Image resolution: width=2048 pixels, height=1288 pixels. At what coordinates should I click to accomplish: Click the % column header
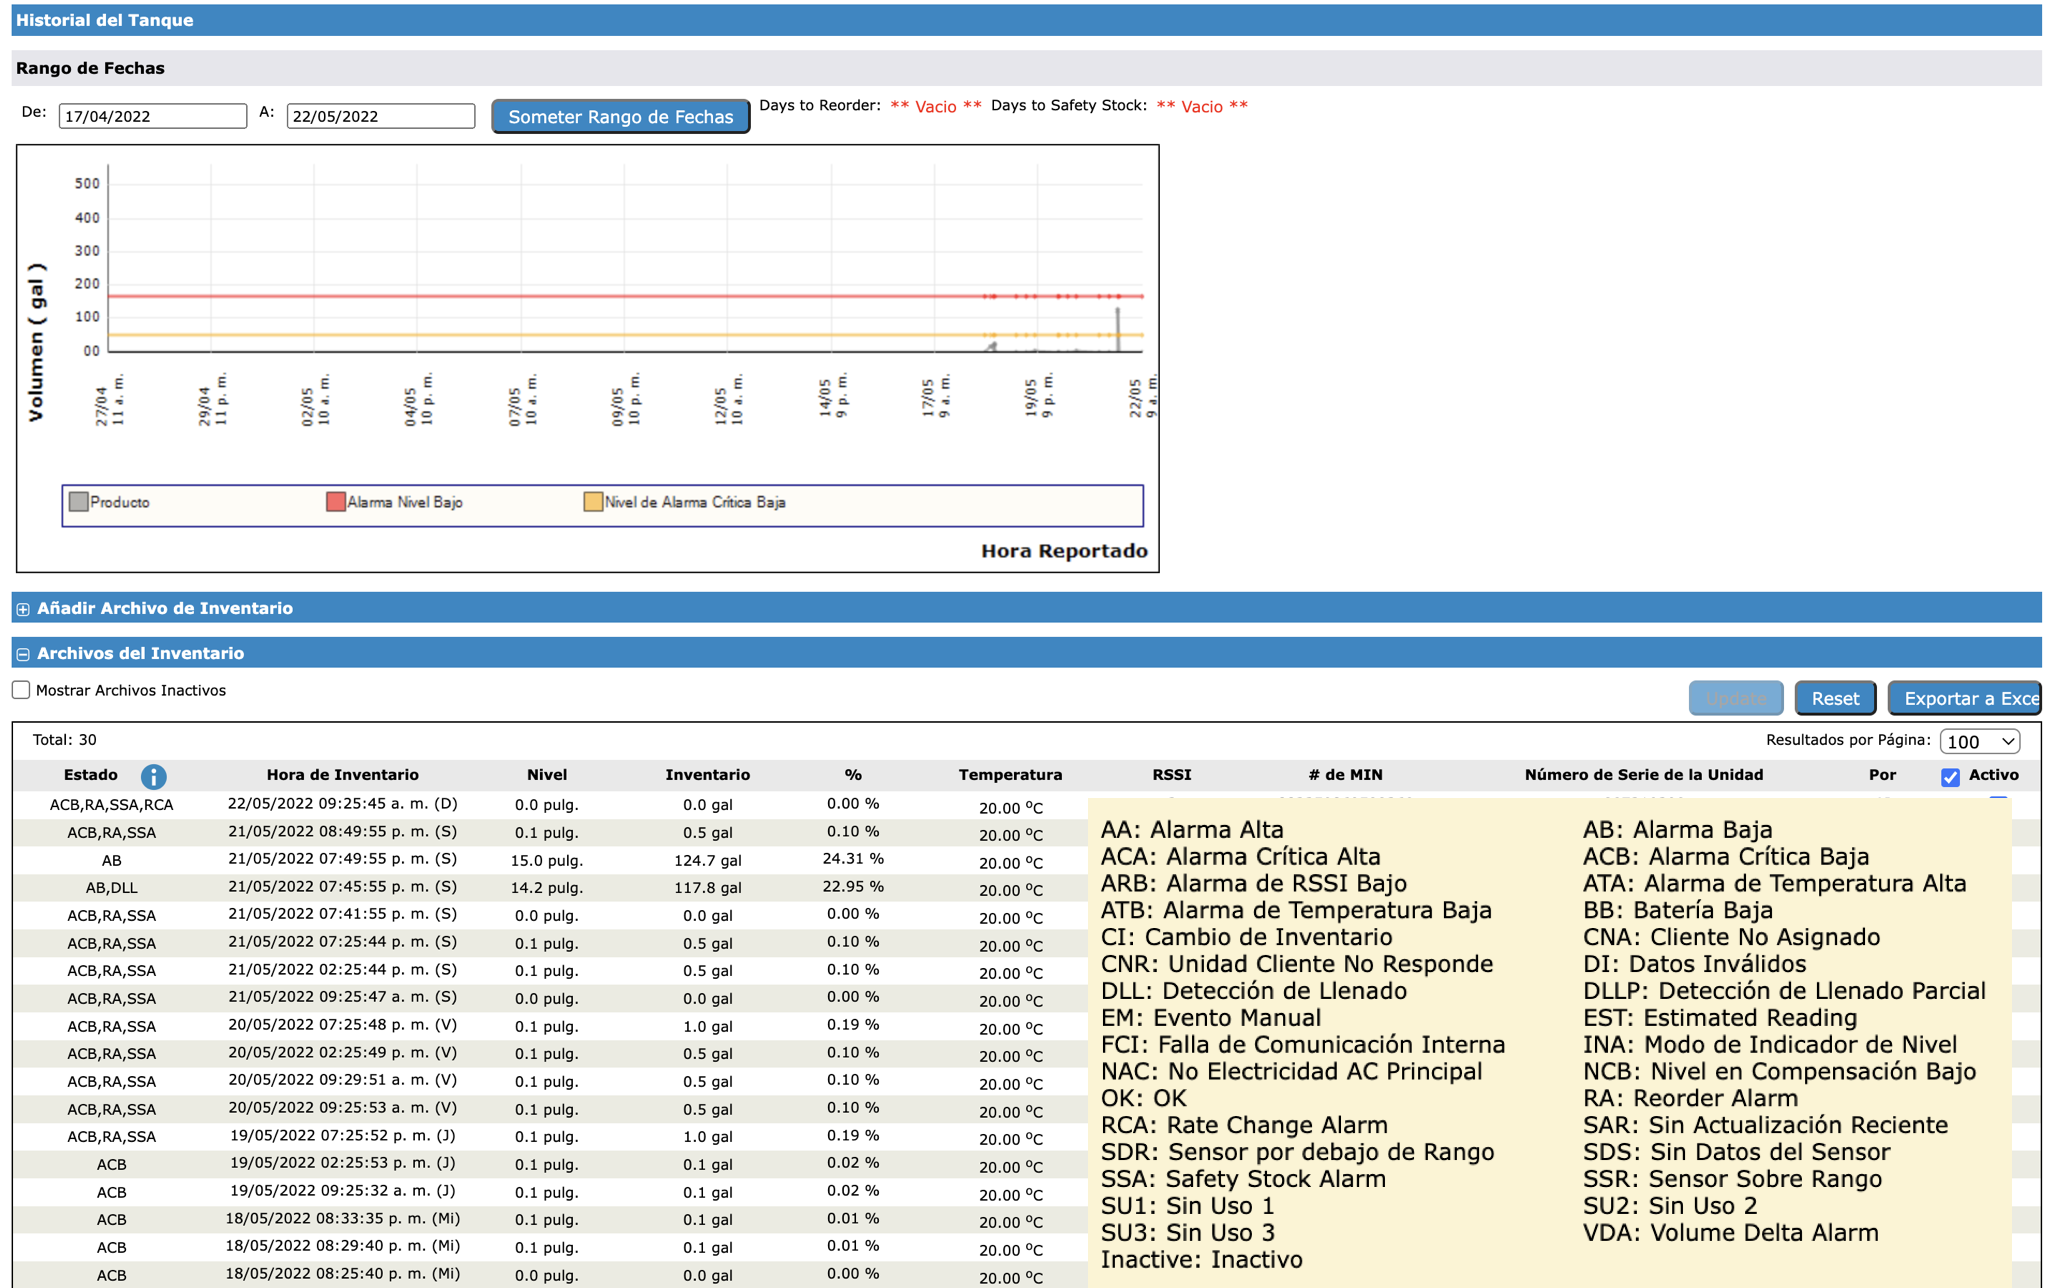[x=853, y=775]
